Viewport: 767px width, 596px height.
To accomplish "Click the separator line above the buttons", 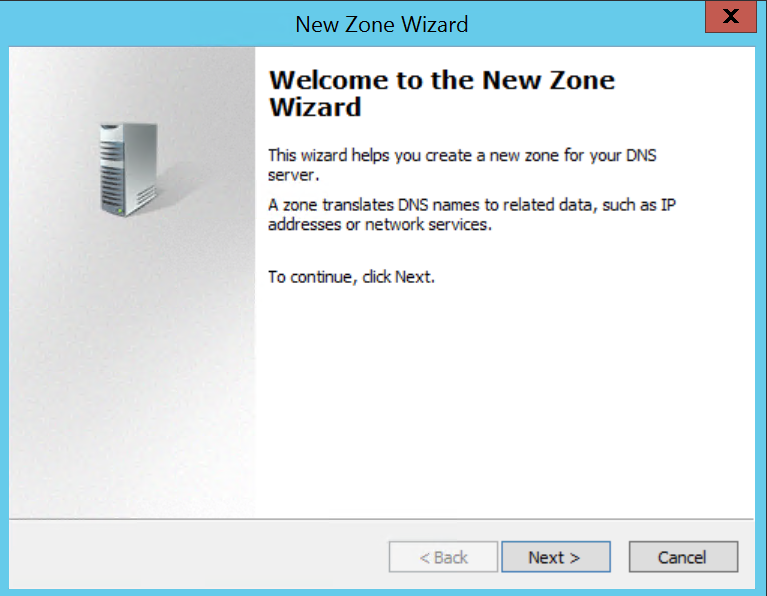I will coord(382,519).
